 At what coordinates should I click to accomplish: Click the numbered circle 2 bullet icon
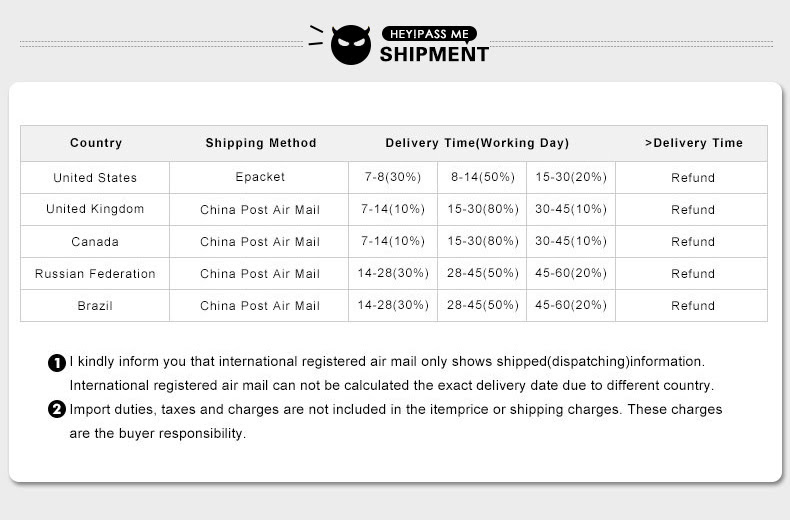57,409
